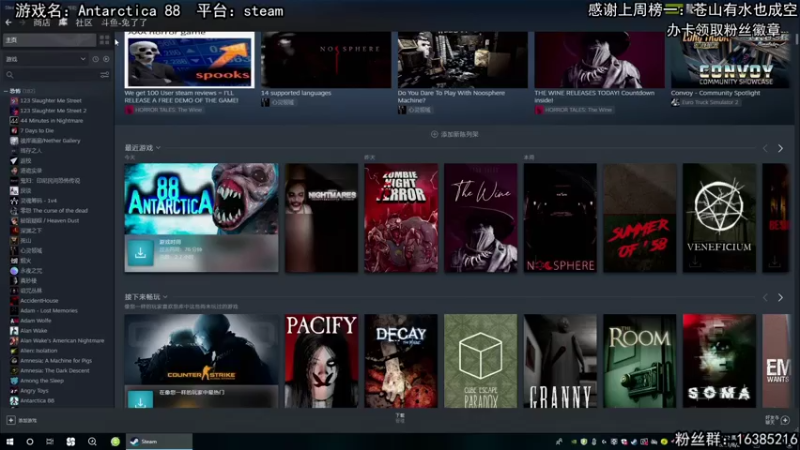Click add new shelf button
This screenshot has height=450, width=800.
[455, 134]
